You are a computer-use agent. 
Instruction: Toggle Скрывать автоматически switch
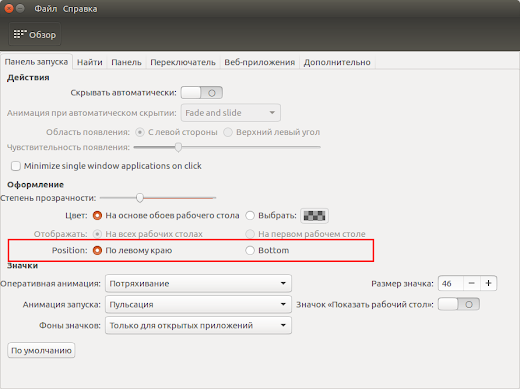tap(202, 93)
